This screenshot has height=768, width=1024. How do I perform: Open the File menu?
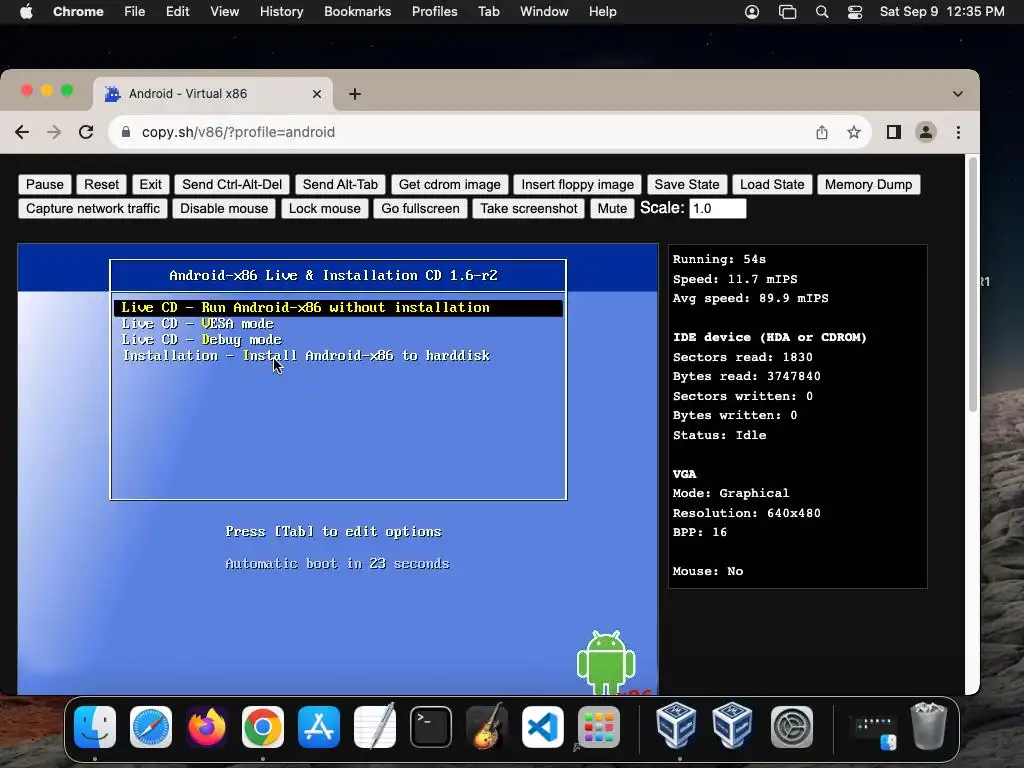(x=135, y=12)
